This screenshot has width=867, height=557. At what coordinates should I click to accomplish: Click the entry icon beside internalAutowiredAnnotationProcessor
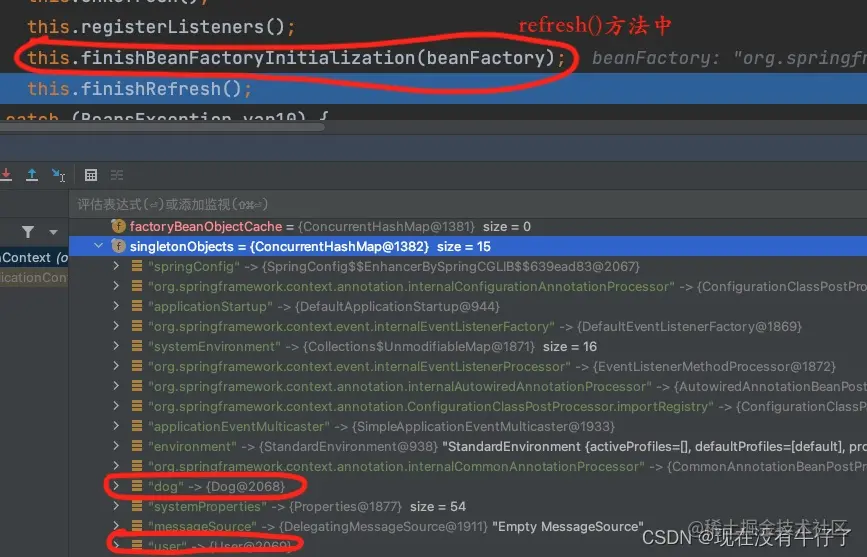[137, 386]
